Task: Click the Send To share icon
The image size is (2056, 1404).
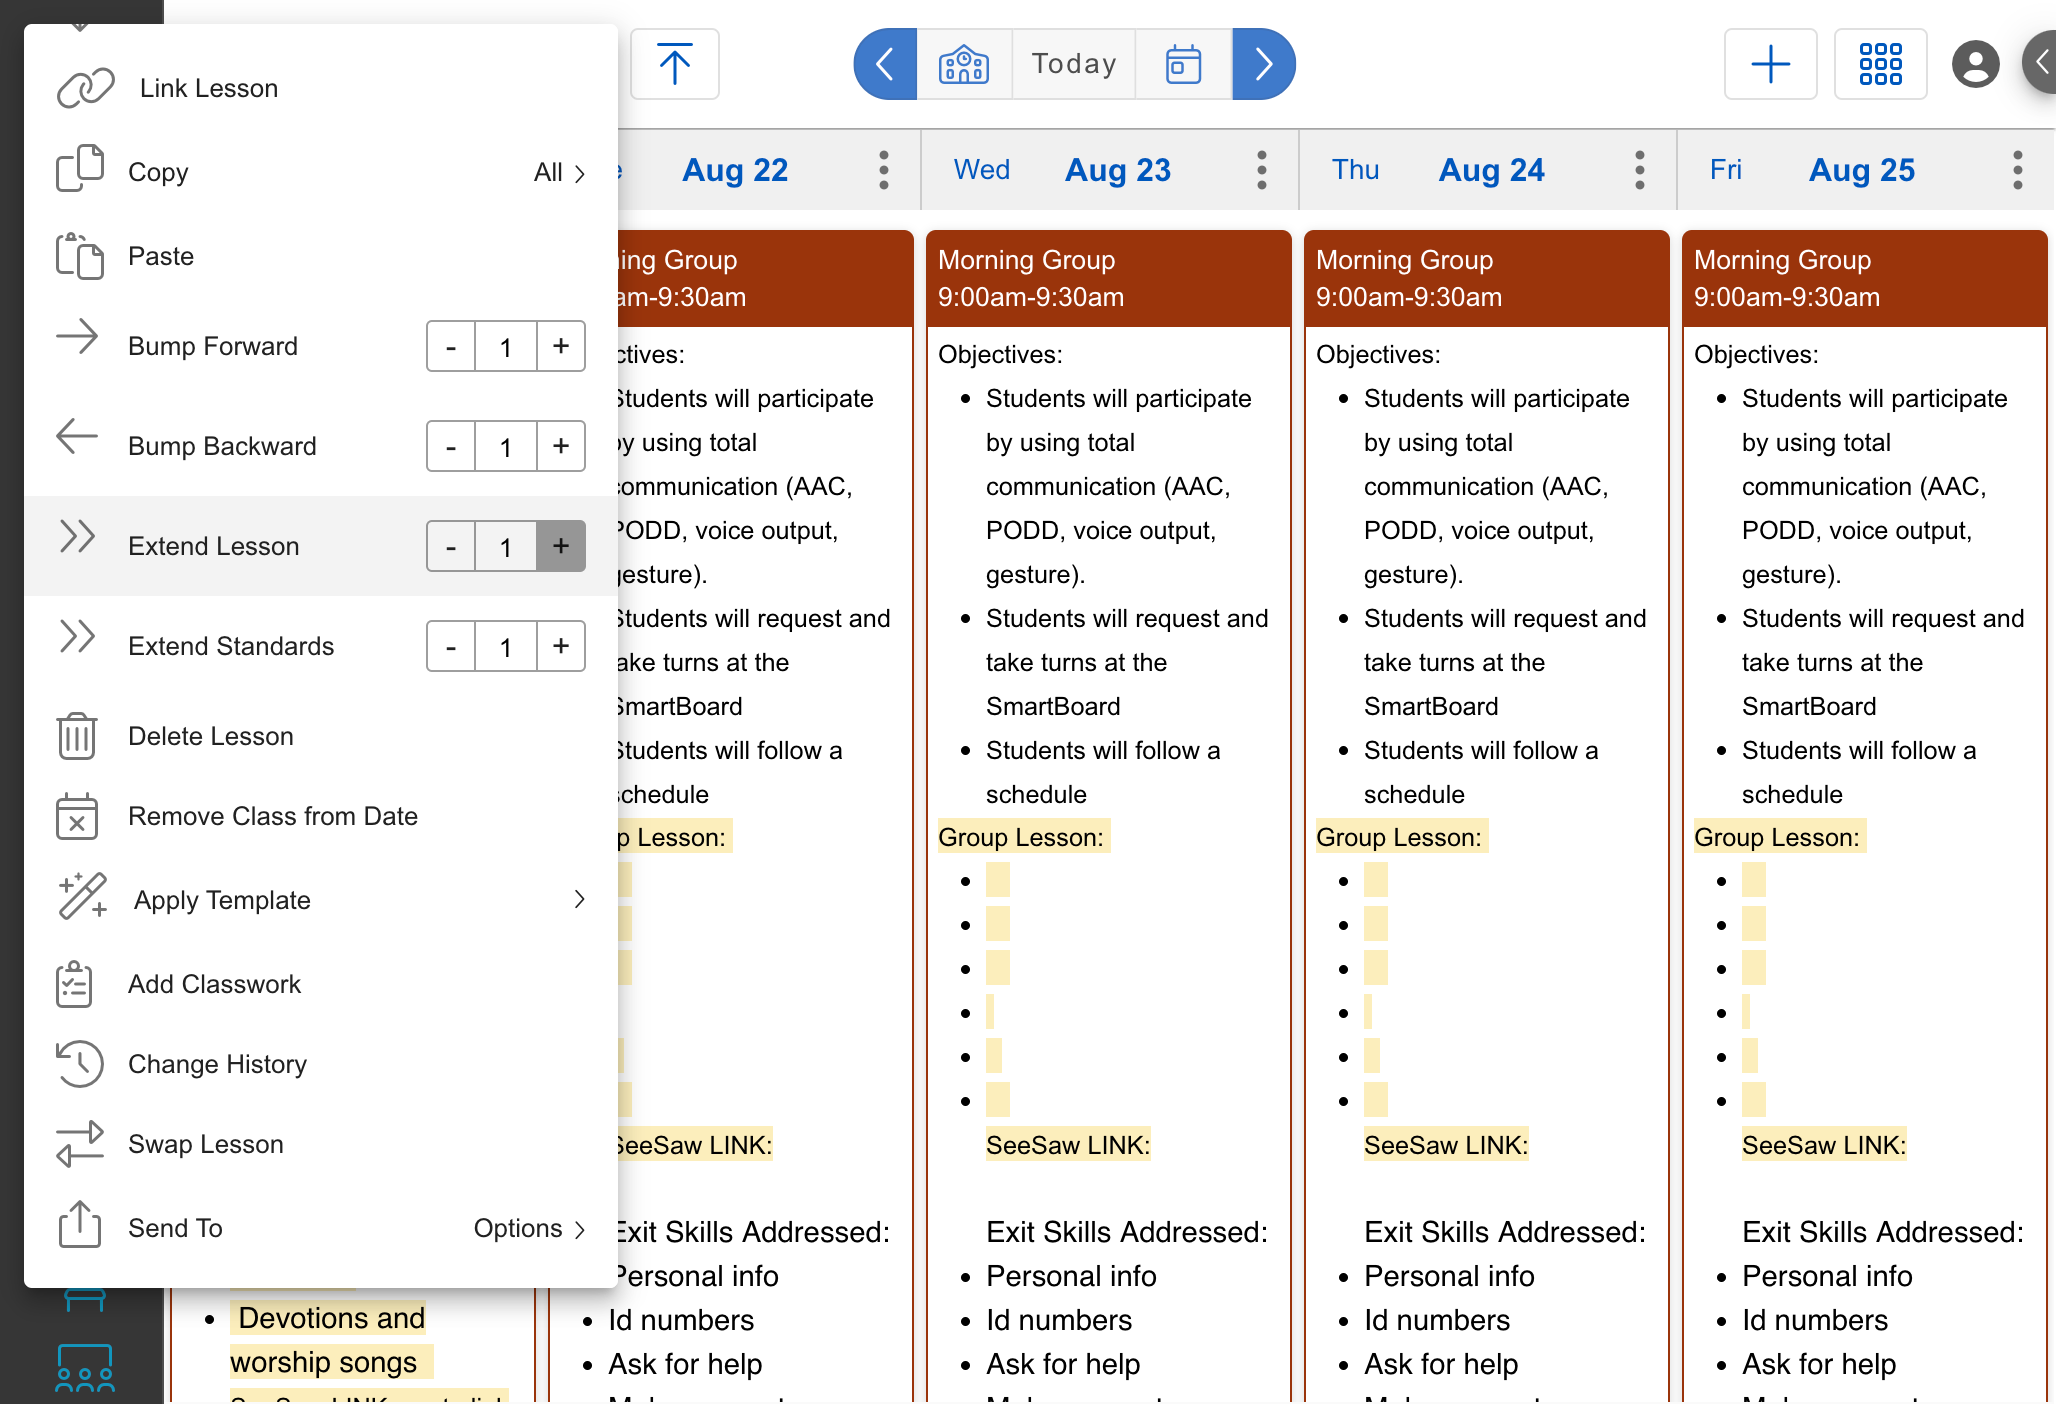Action: (79, 1224)
